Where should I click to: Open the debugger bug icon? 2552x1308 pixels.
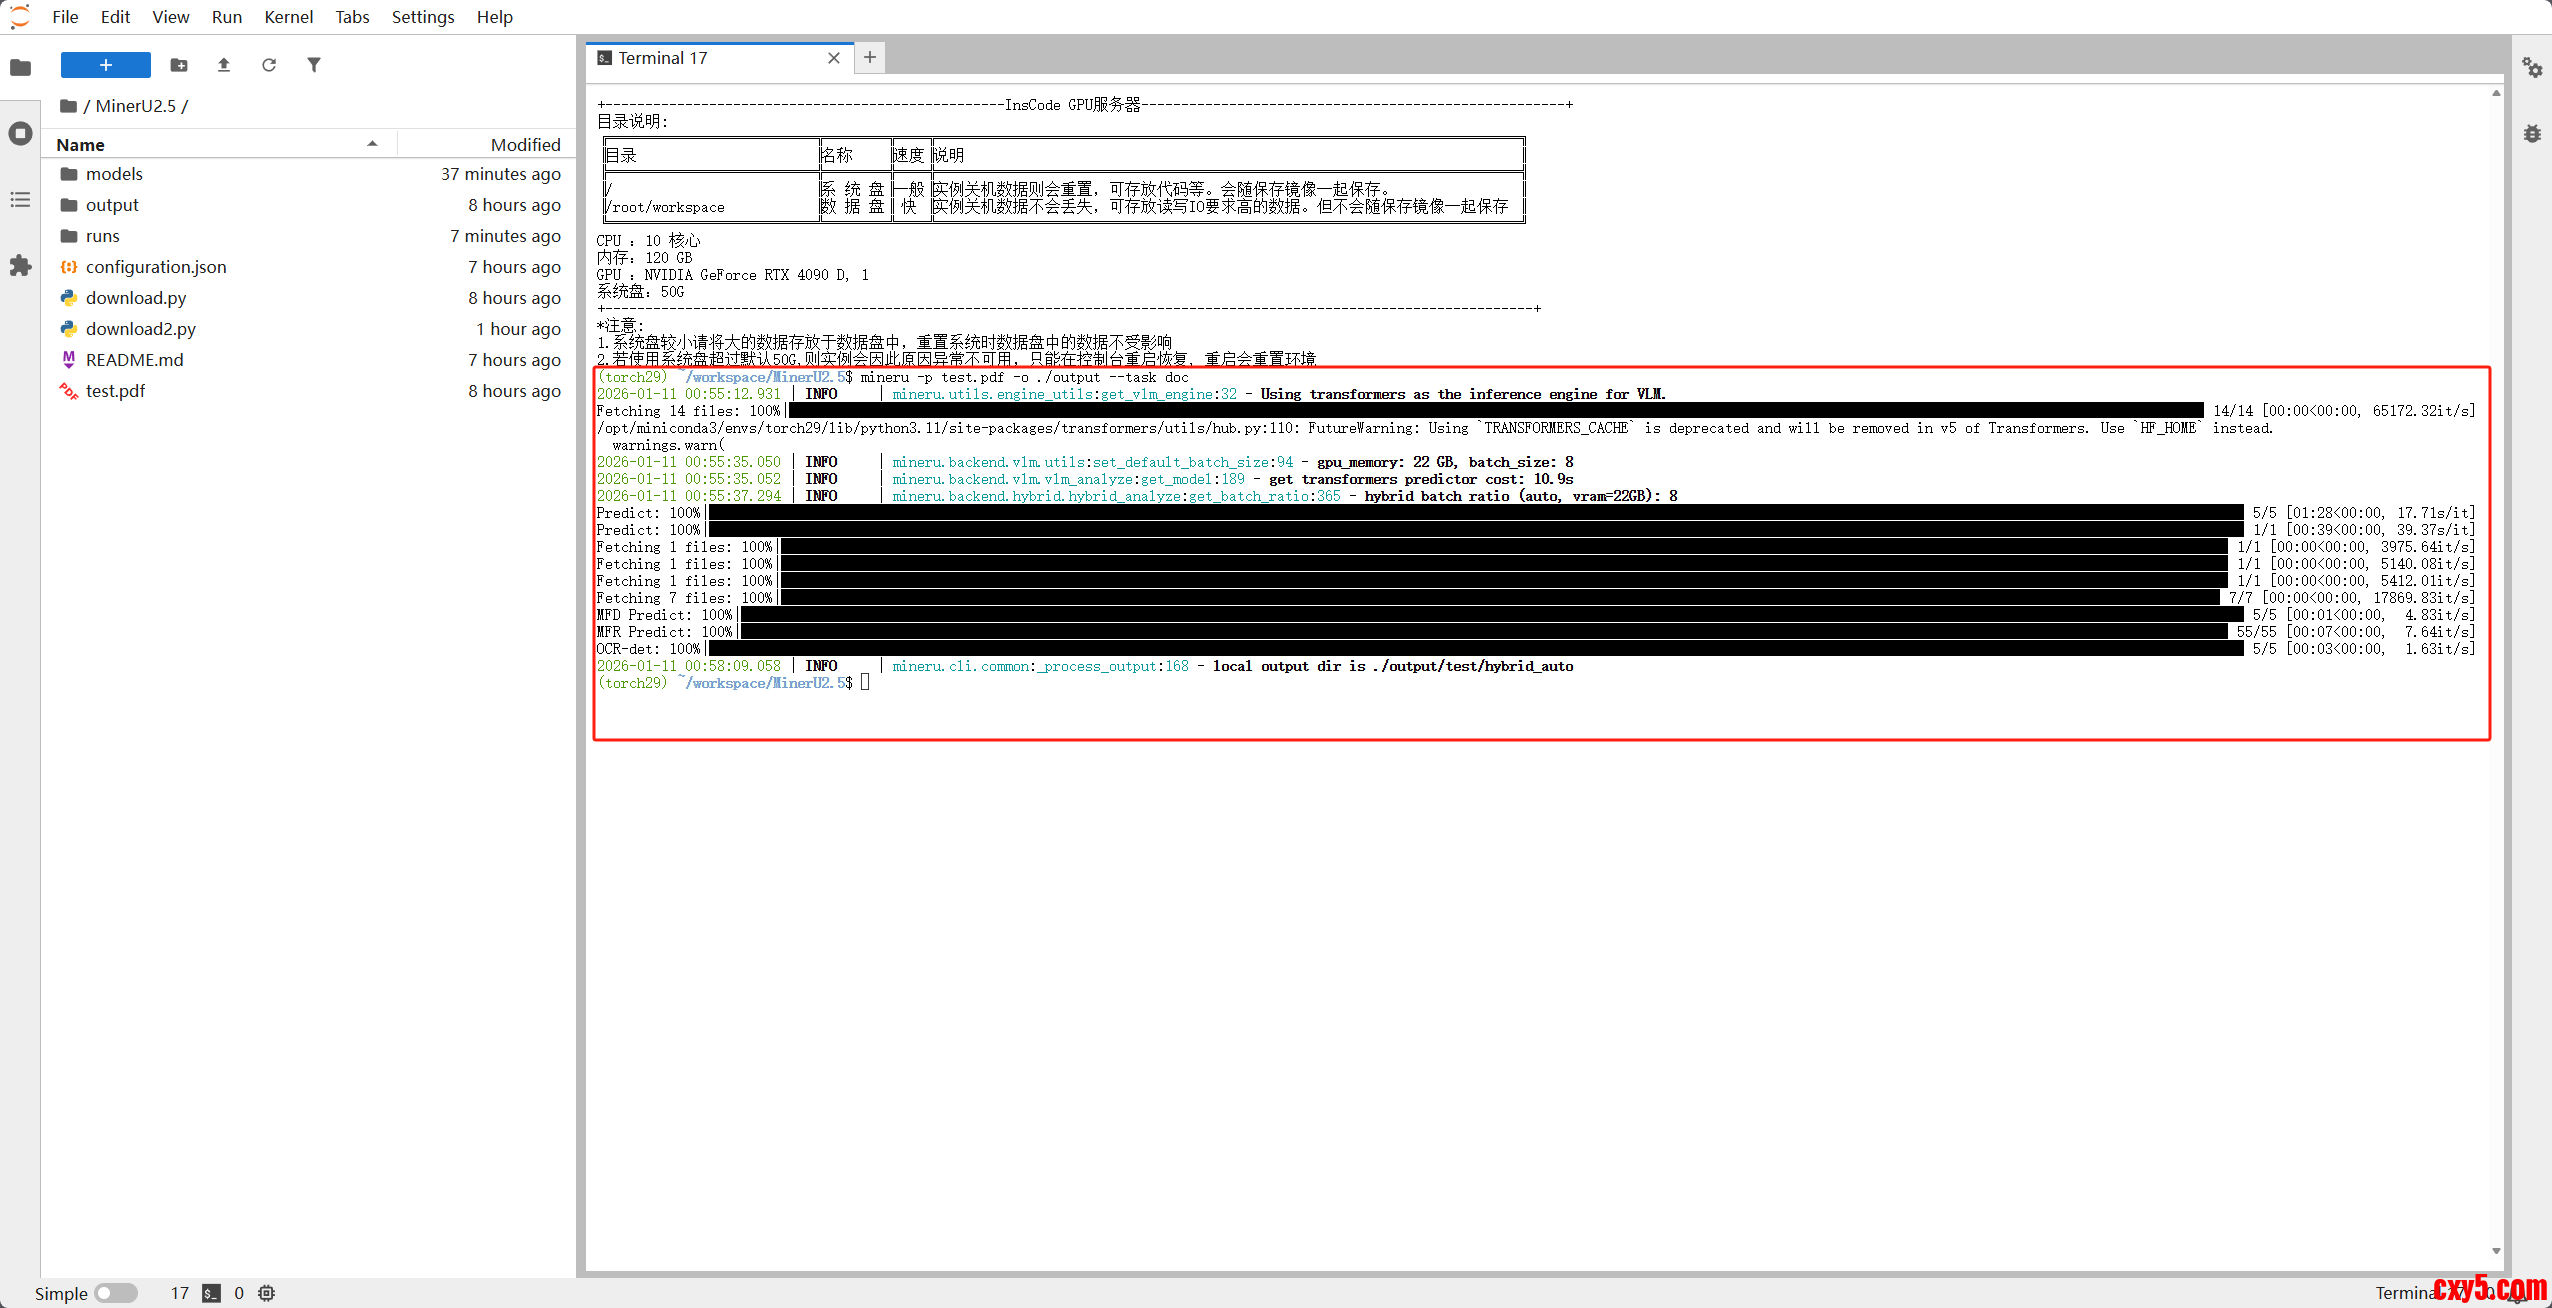pyautogui.click(x=2532, y=134)
